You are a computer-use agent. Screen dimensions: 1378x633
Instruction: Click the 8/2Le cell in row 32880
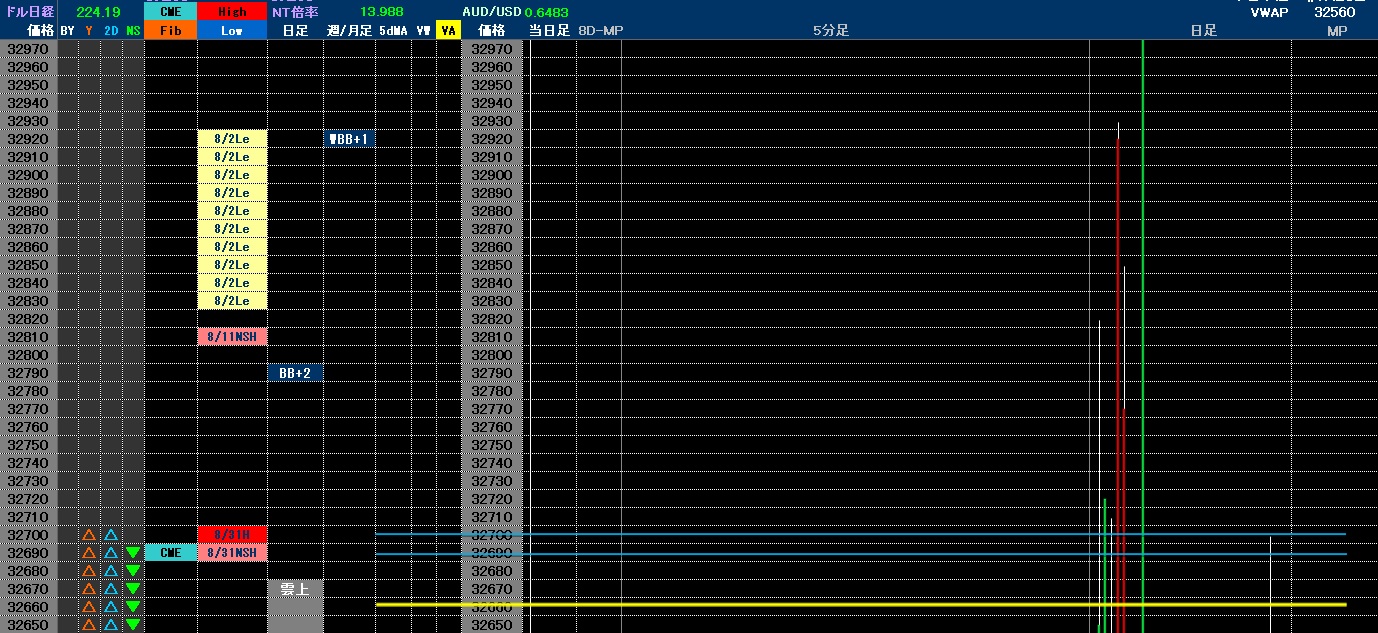point(232,211)
